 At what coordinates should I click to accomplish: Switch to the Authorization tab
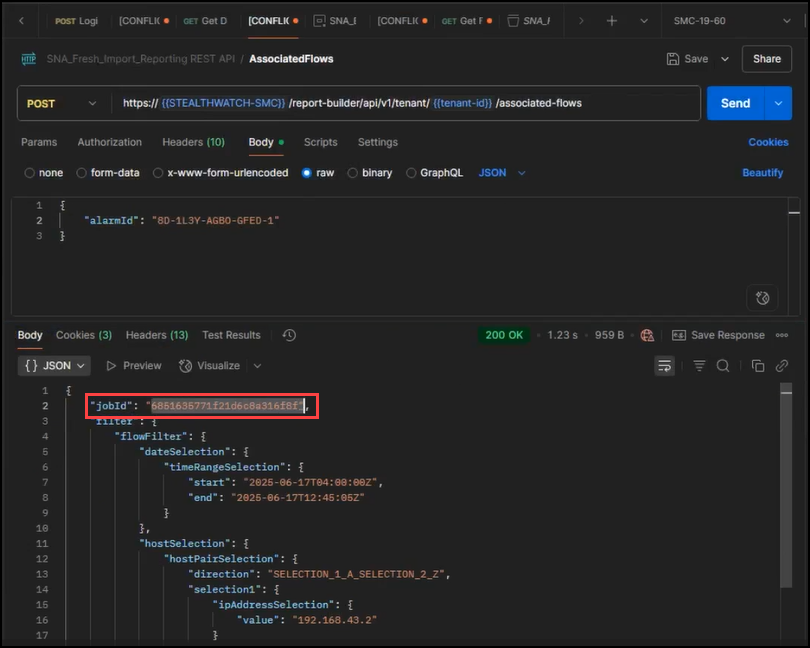pyautogui.click(x=109, y=142)
